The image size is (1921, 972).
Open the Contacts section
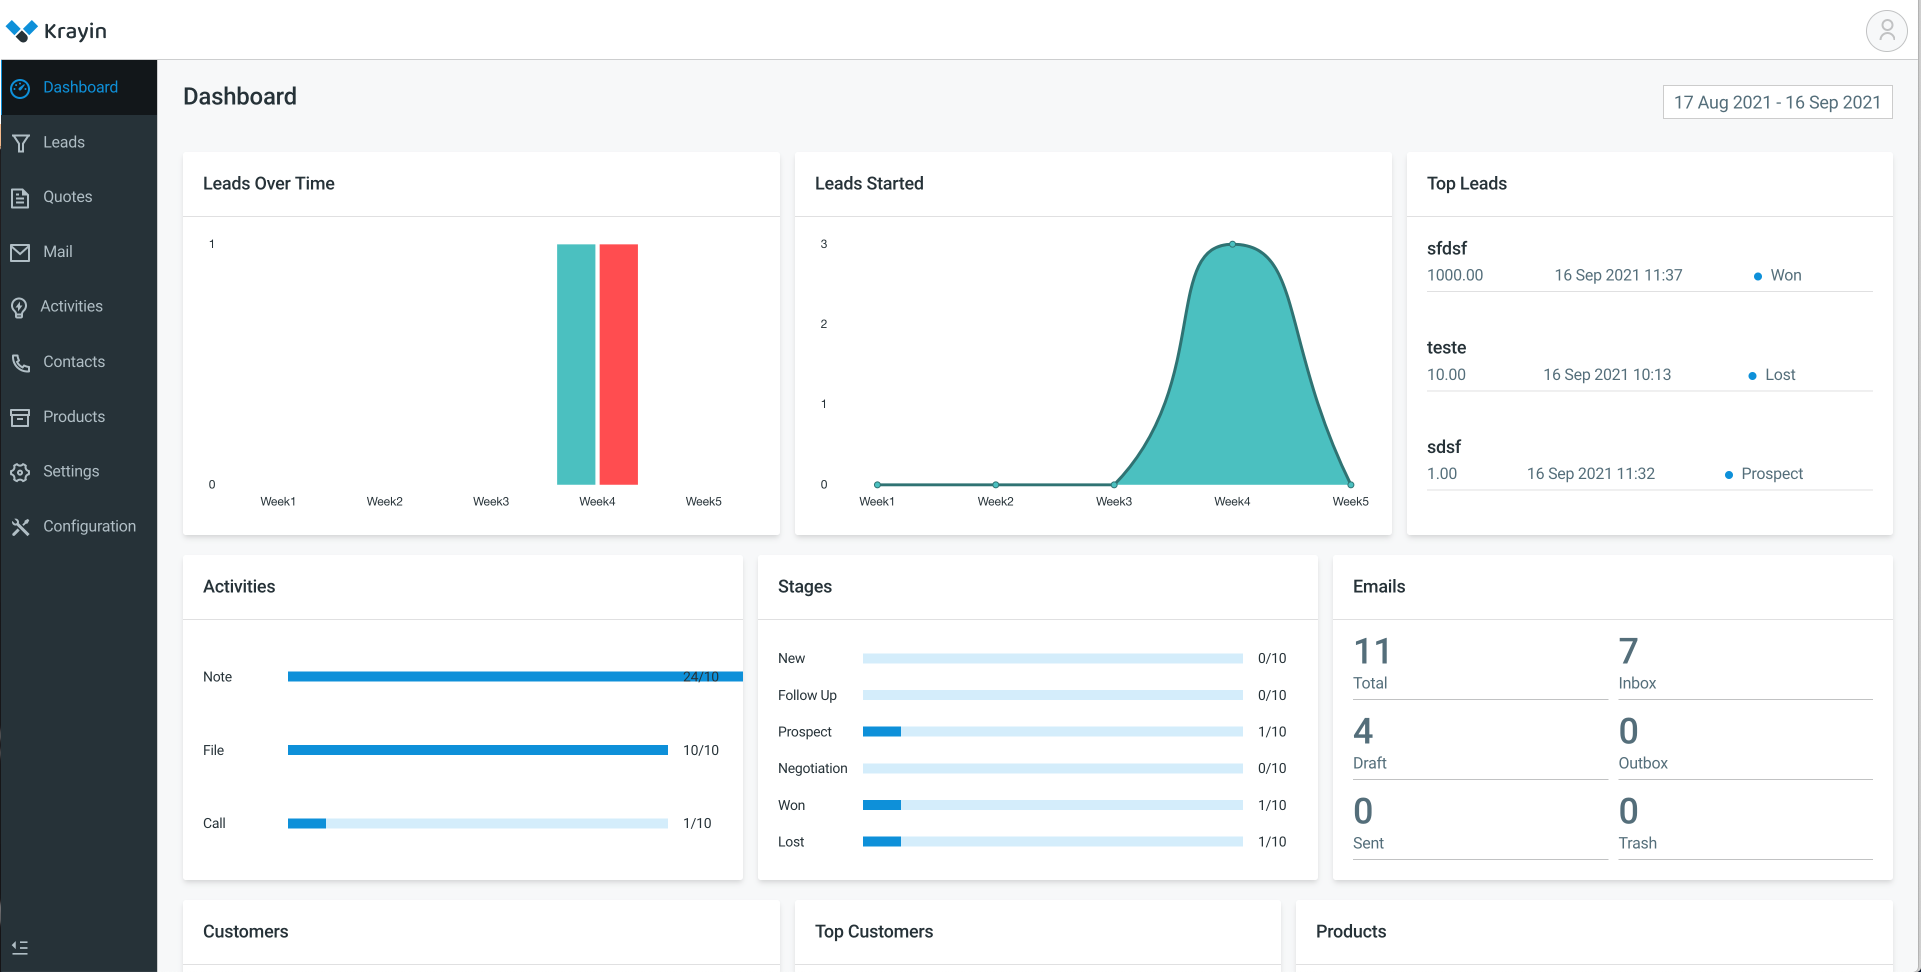click(73, 361)
